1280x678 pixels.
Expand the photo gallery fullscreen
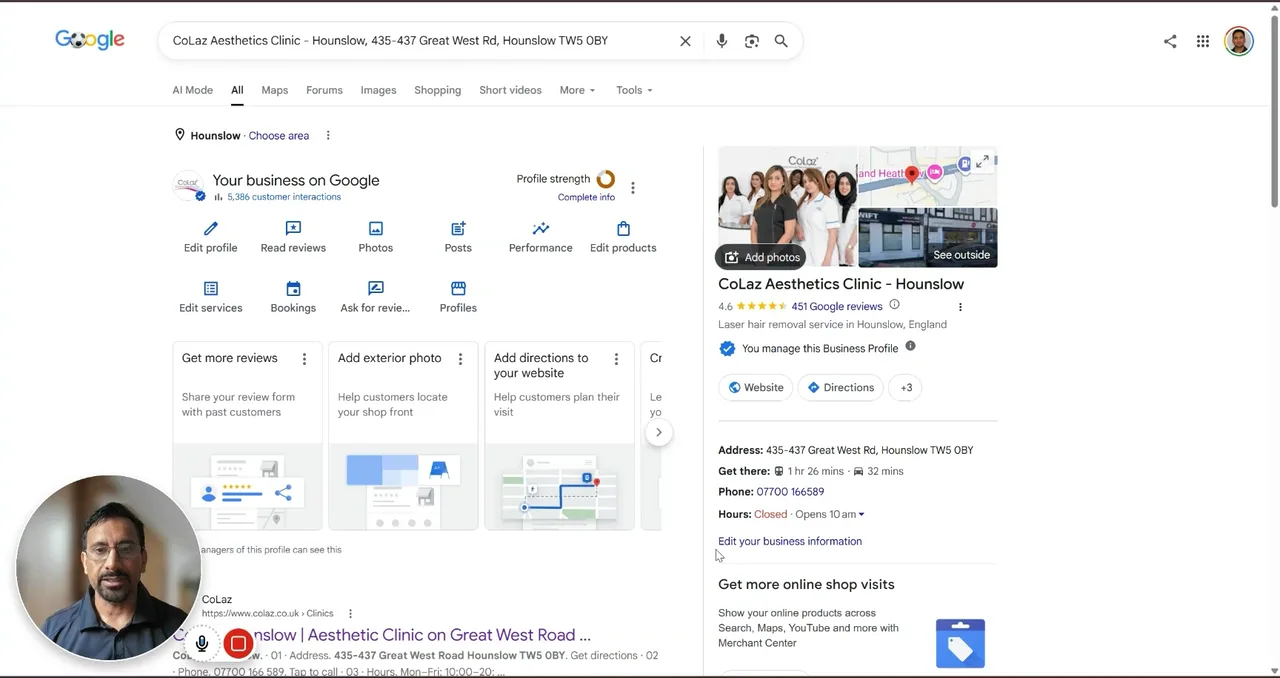click(983, 161)
